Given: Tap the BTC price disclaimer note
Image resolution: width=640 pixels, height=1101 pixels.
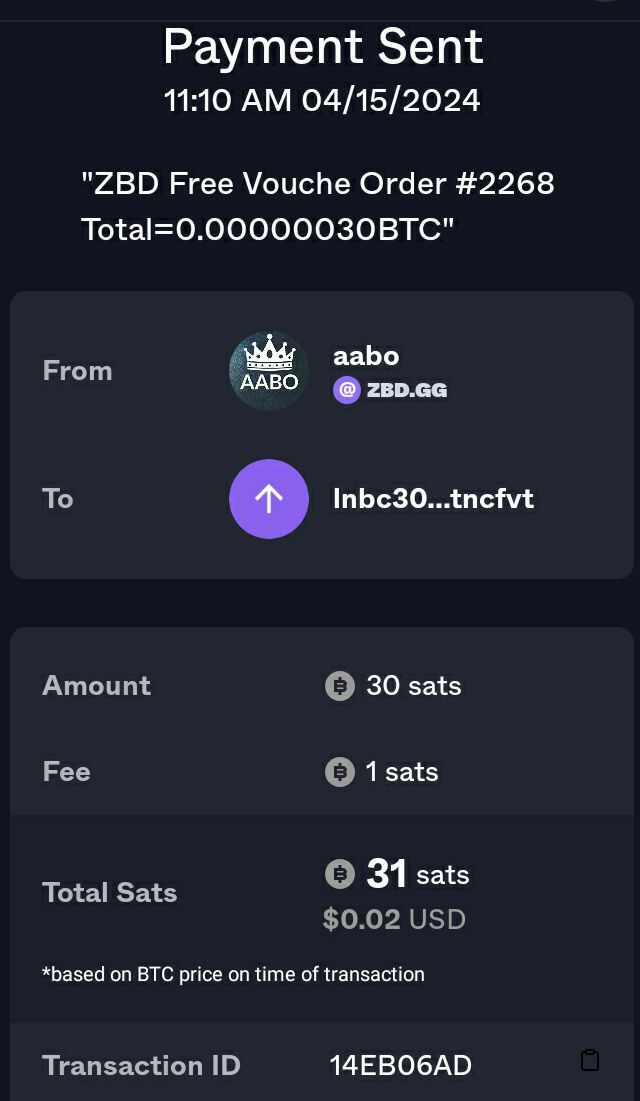Looking at the screenshot, I should [233, 974].
